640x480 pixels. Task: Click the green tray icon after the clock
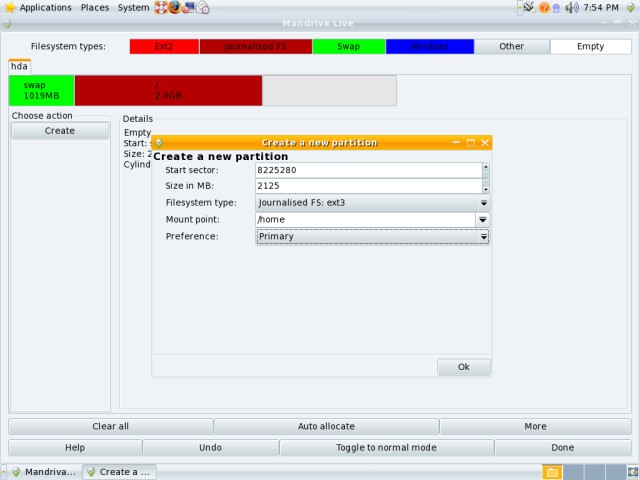630,8
